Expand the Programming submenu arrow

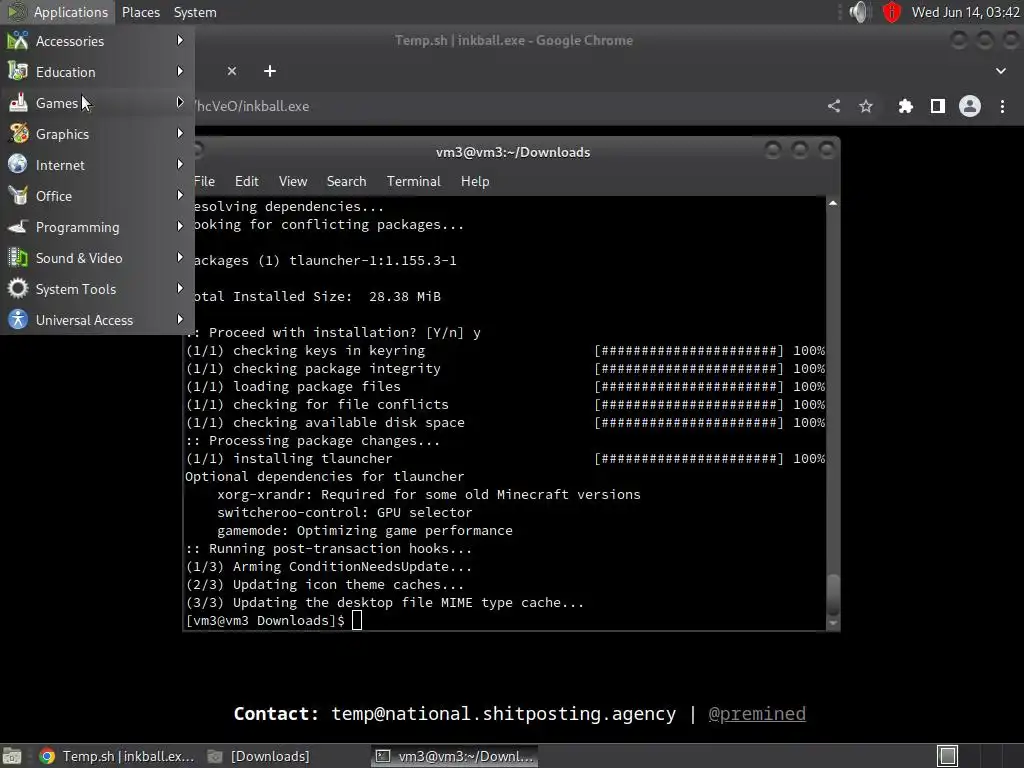(180, 227)
